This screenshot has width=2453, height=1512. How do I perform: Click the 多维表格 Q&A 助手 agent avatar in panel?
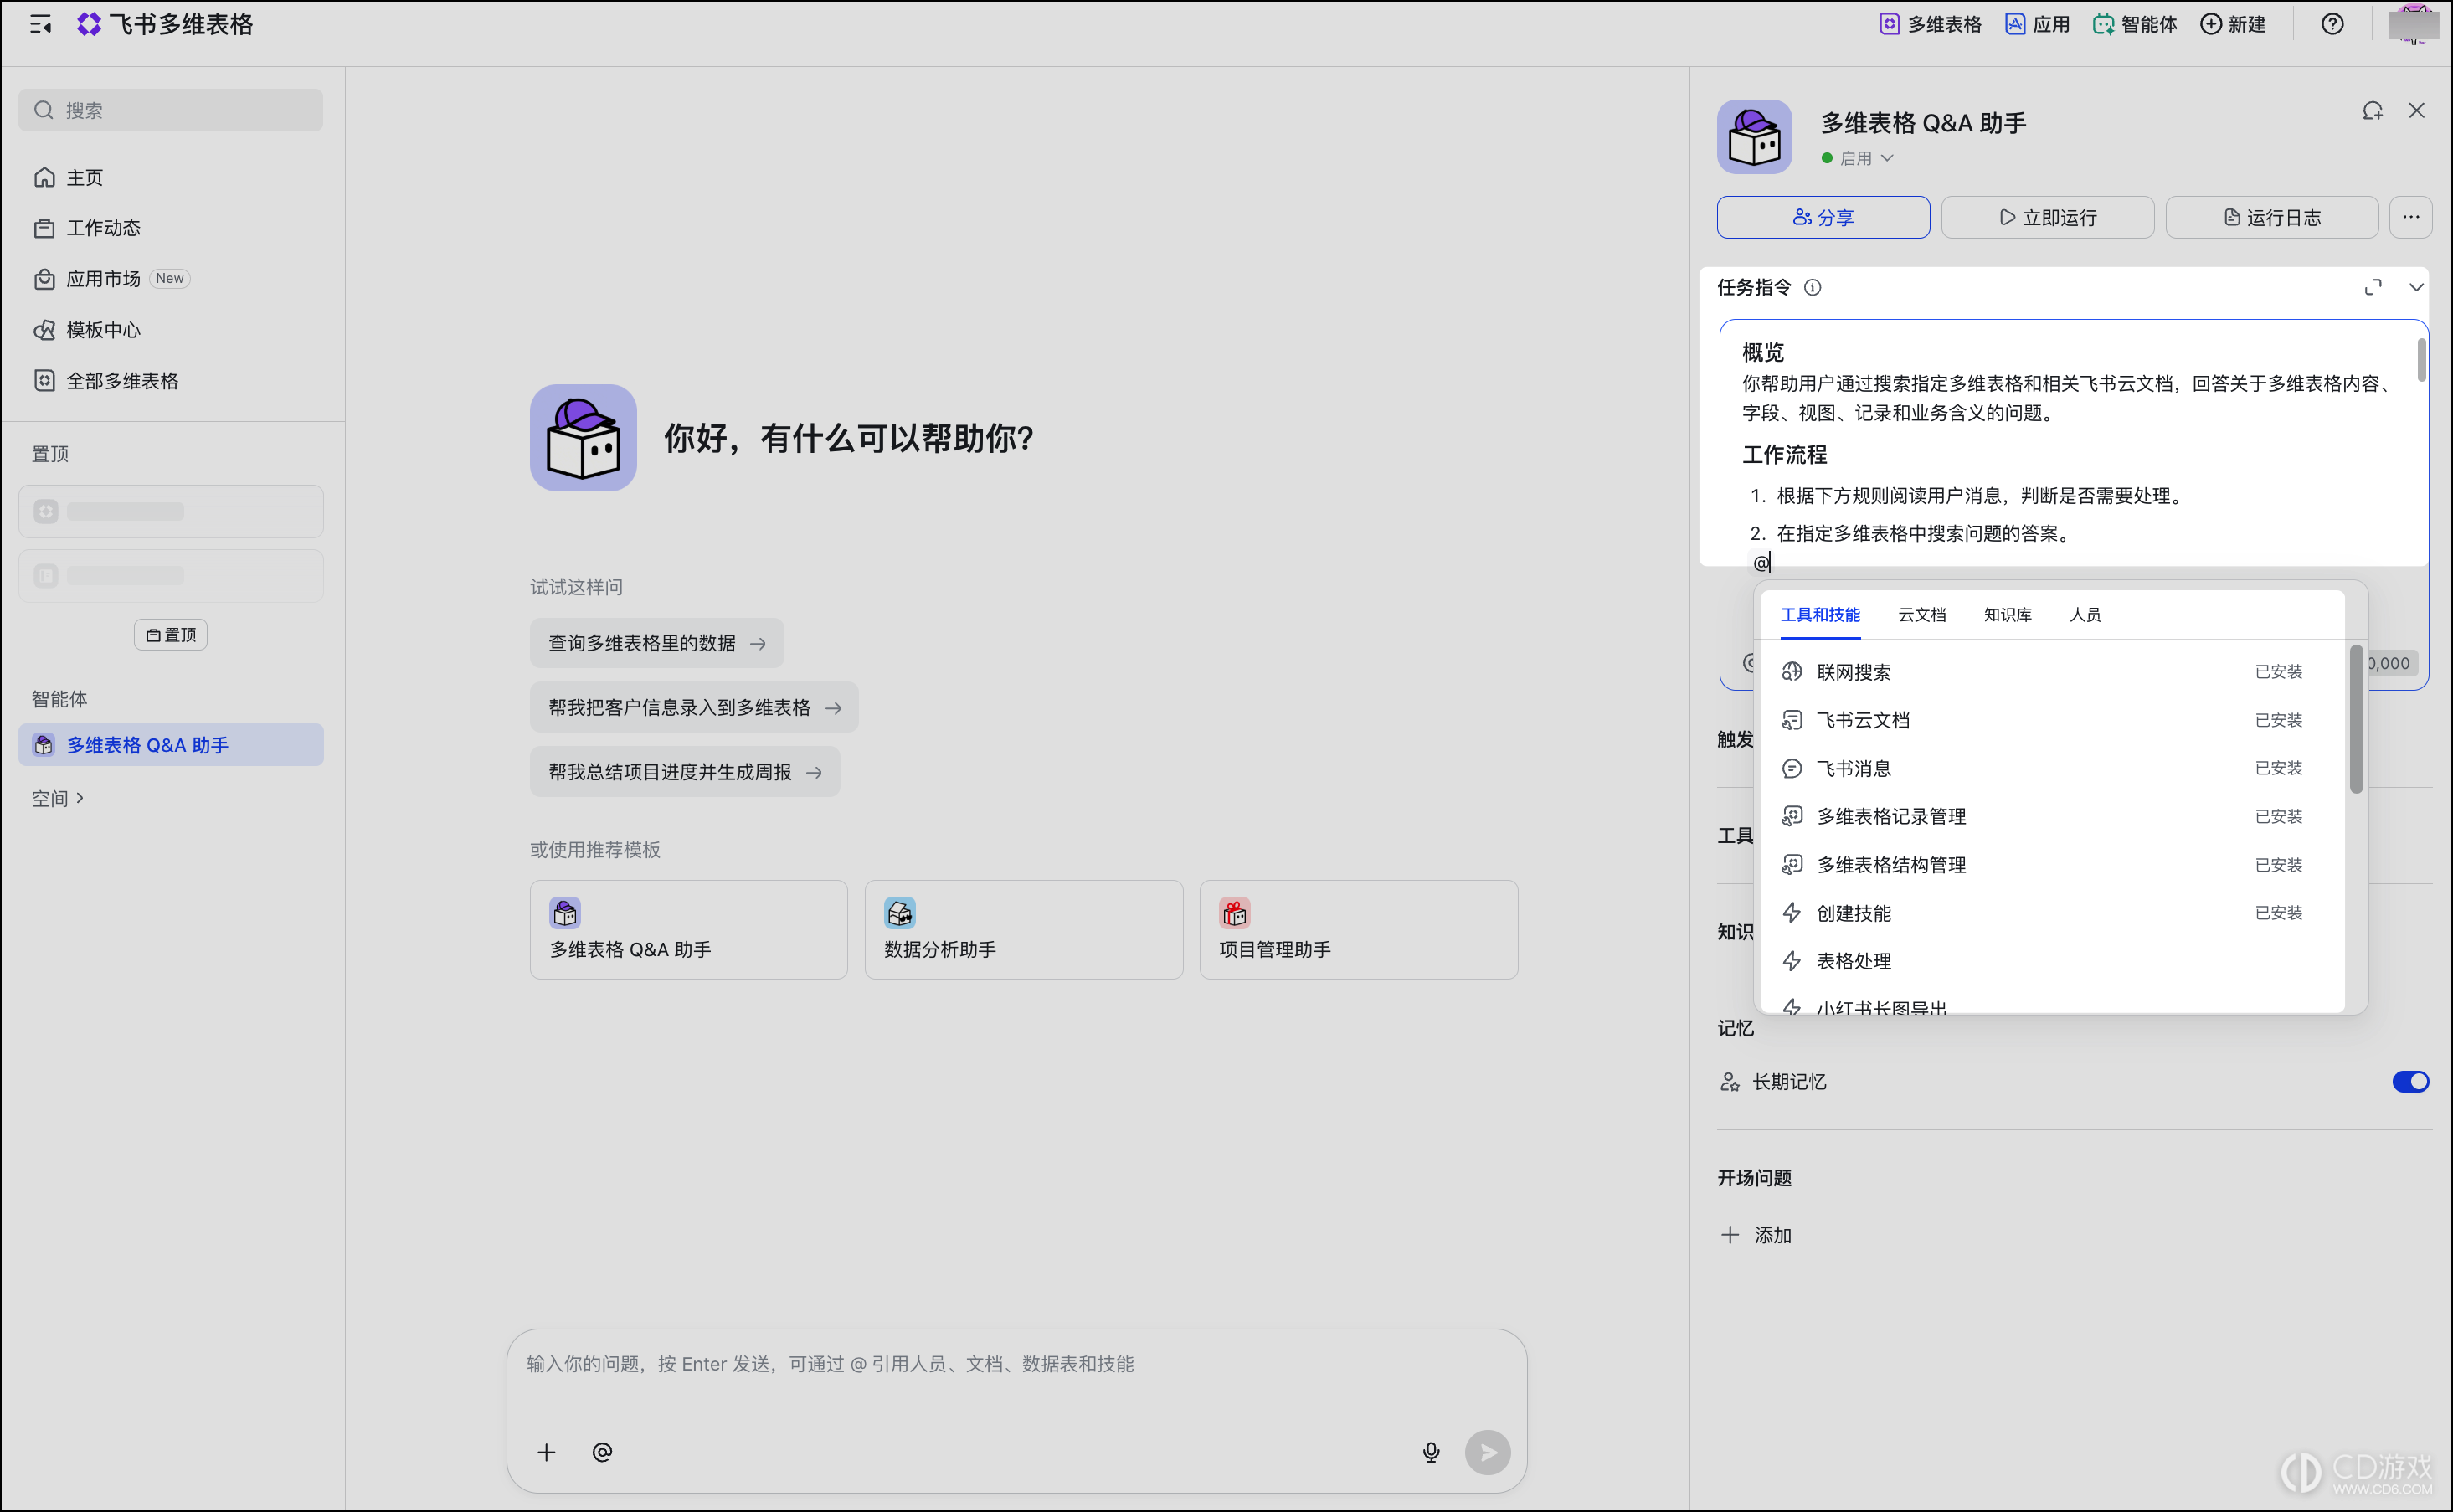click(x=1754, y=136)
